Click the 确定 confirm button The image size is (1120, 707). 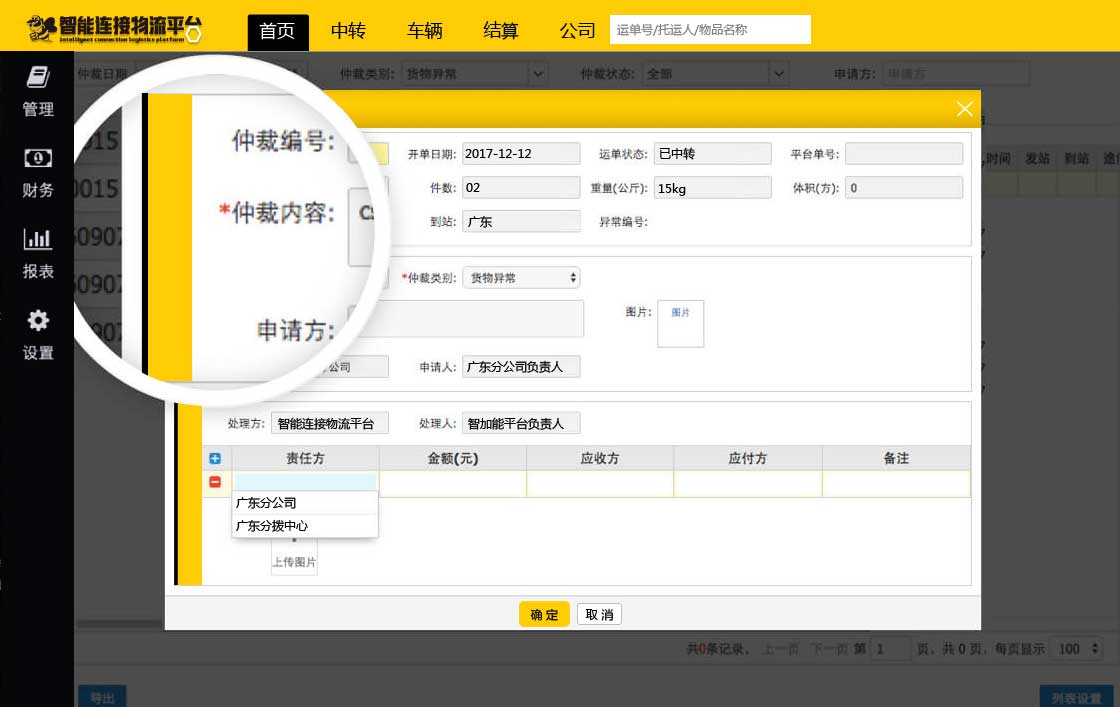(x=544, y=615)
